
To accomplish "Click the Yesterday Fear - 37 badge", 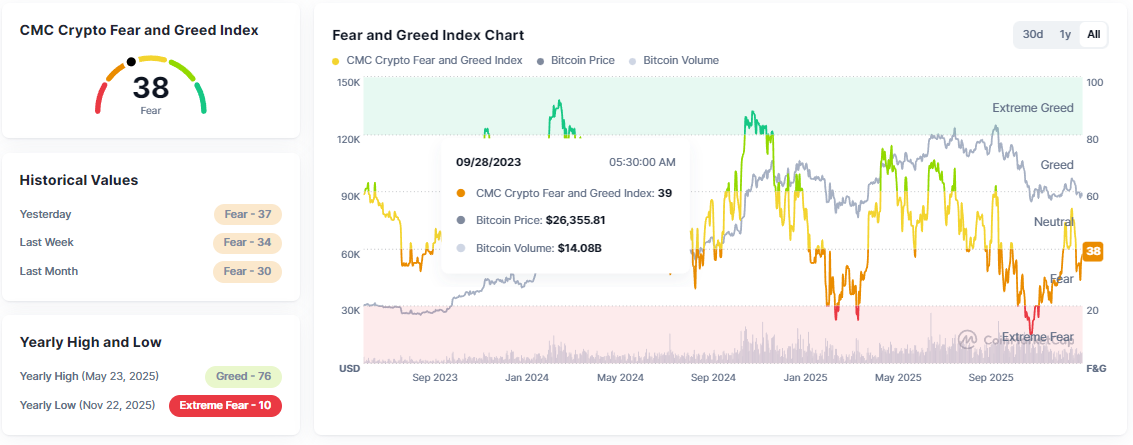I will point(247,214).
